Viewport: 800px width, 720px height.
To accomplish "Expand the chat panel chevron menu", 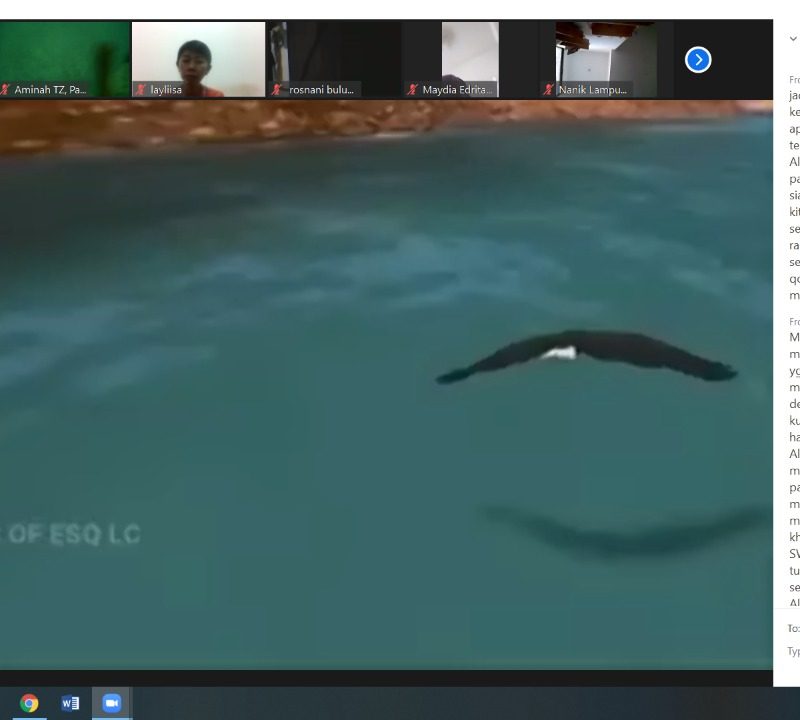I will [x=792, y=40].
